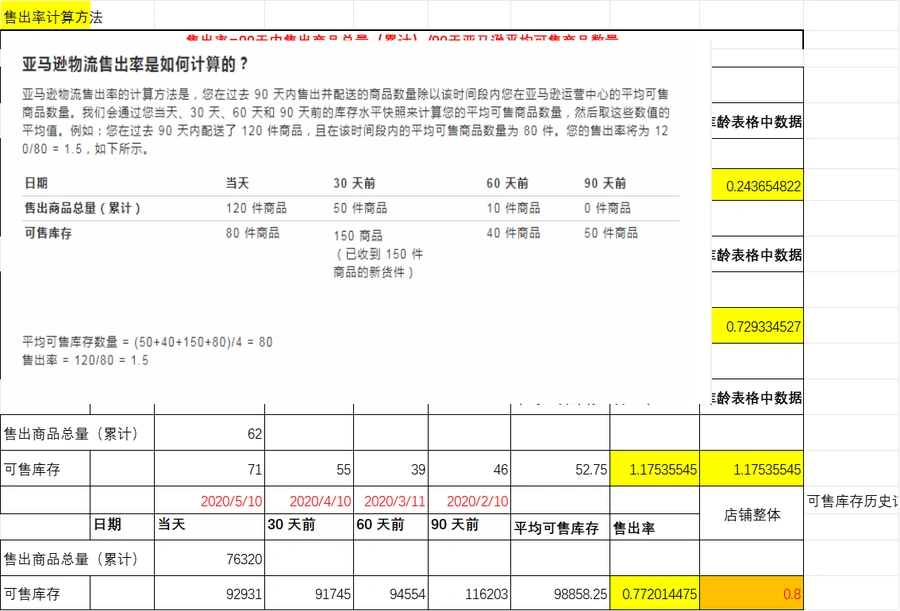
Task: Click the yellow cell showing 0.243654822
Action: click(757, 185)
